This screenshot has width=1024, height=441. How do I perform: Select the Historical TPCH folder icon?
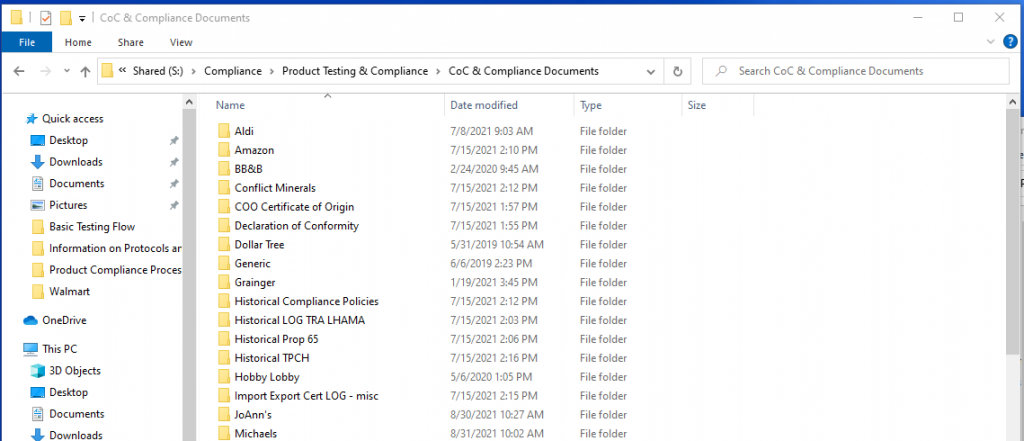point(224,358)
